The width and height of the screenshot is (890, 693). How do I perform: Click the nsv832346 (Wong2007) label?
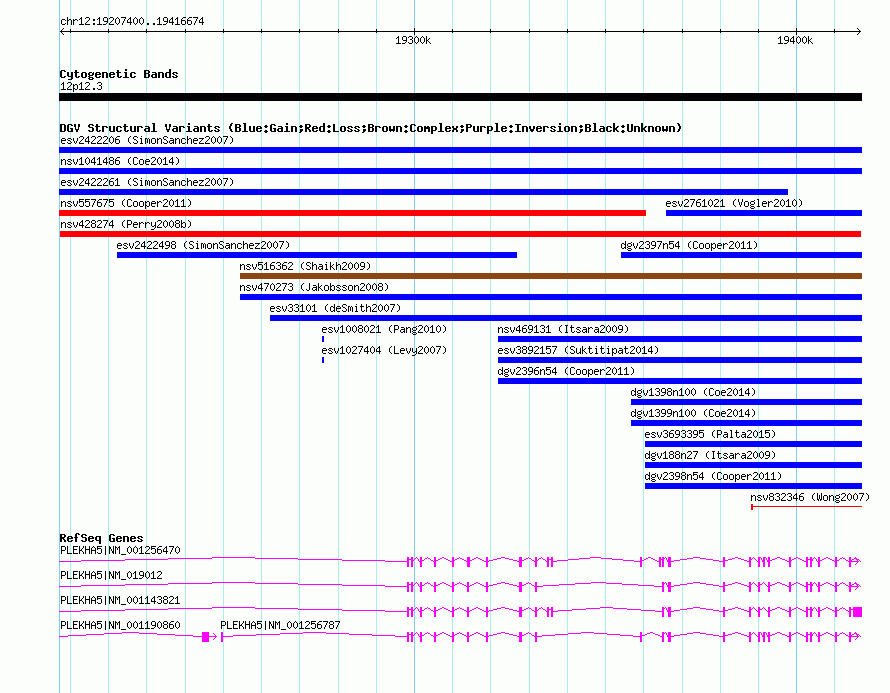tap(810, 497)
